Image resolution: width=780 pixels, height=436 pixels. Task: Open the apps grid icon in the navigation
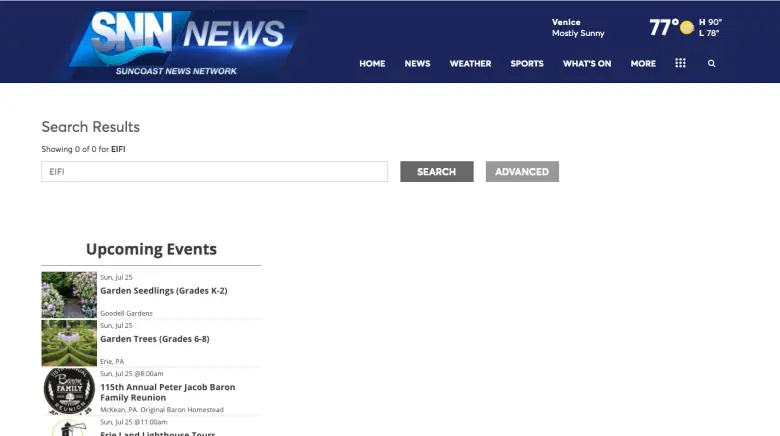coord(680,63)
